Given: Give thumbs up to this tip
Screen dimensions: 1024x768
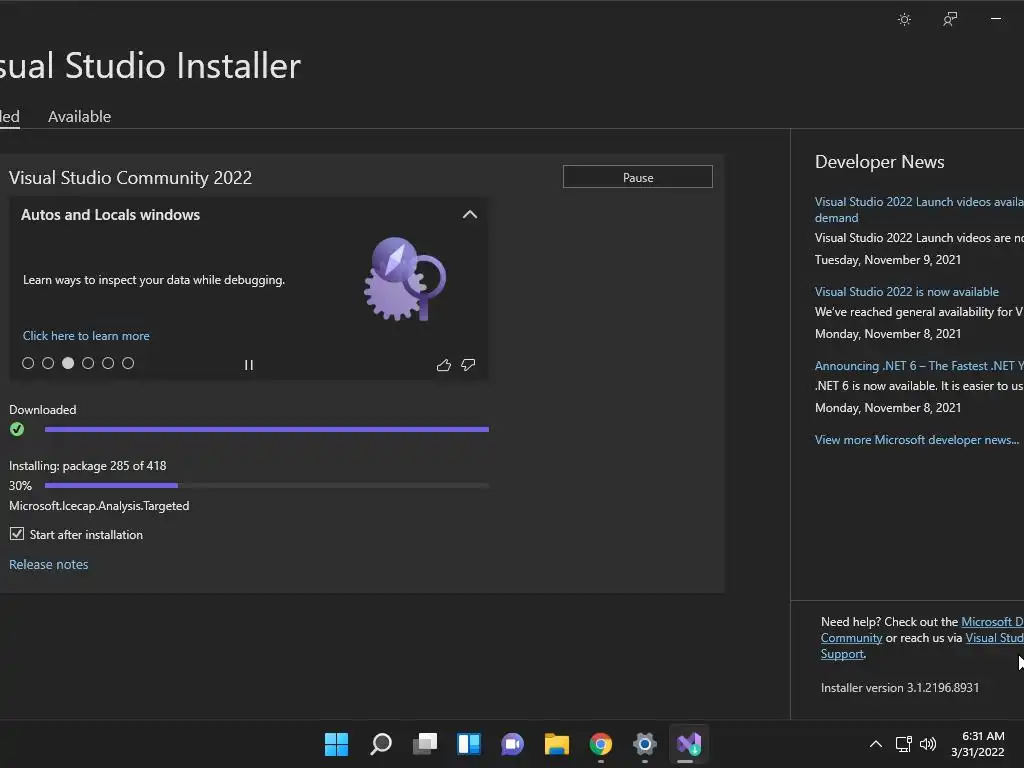Looking at the screenshot, I should pos(443,365).
